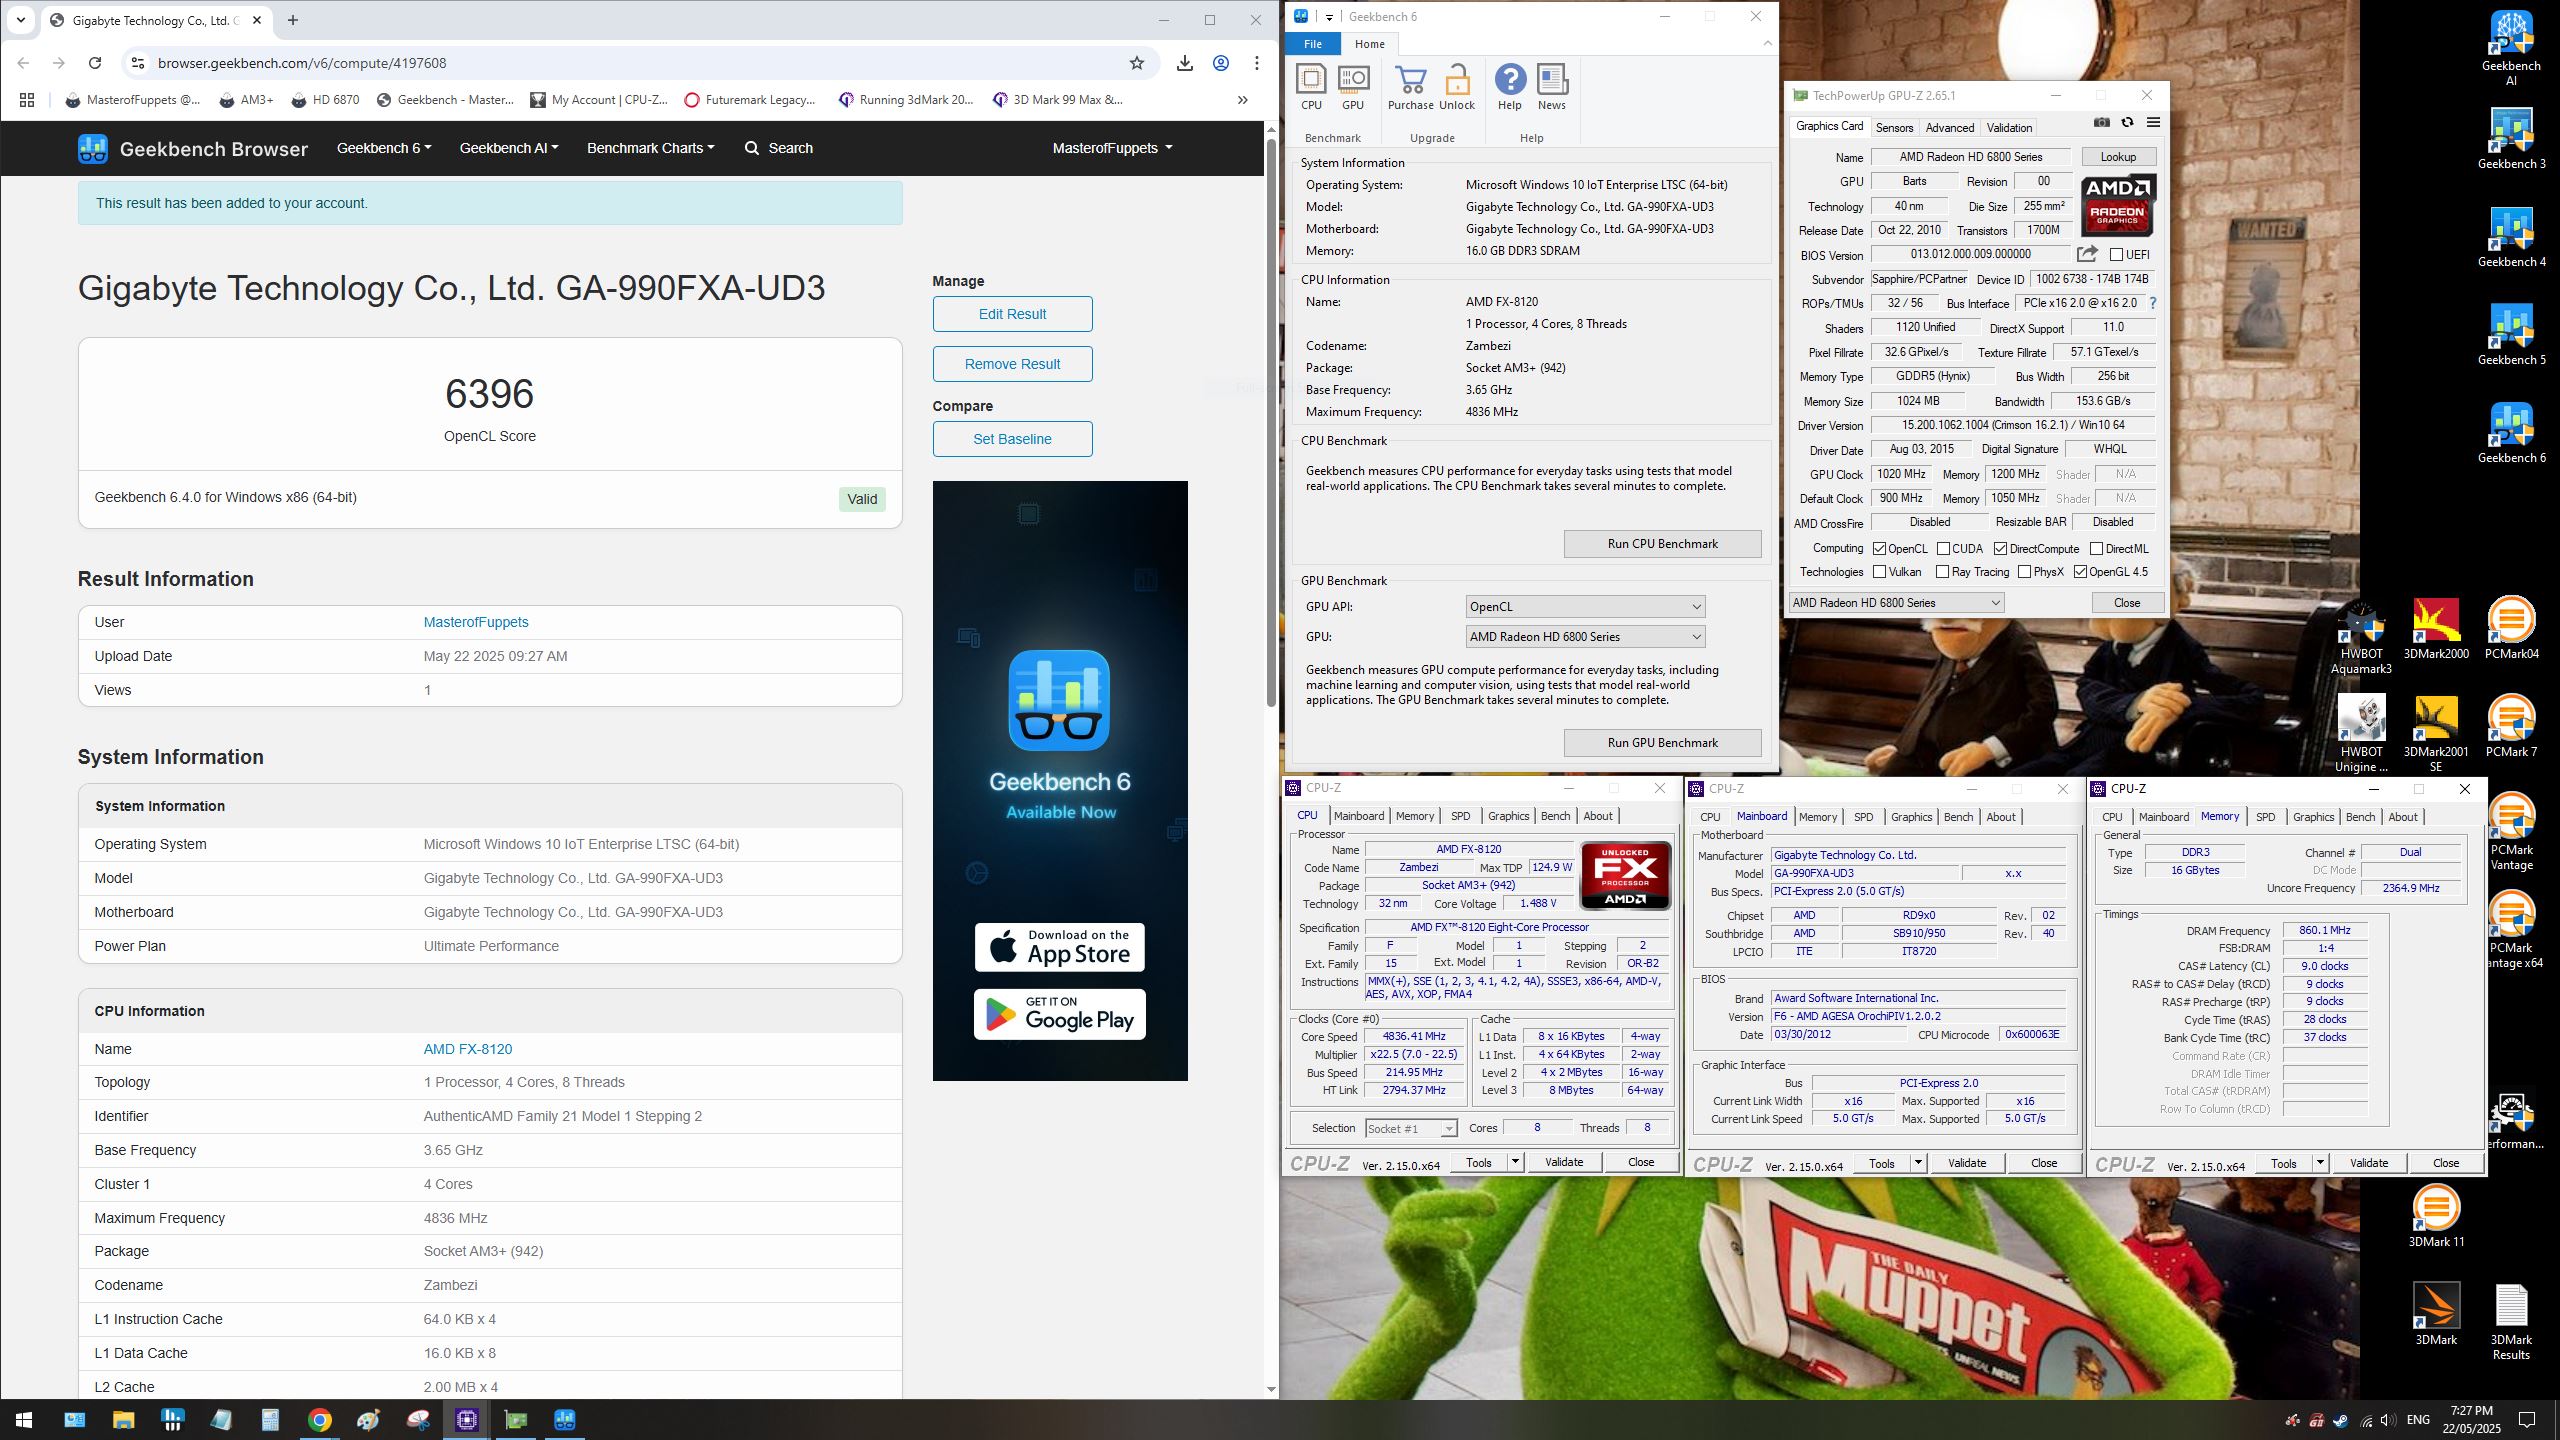The height and width of the screenshot is (1440, 2560).
Task: Toggle the PhysX checkbox in GPU-Z
Action: (2024, 572)
